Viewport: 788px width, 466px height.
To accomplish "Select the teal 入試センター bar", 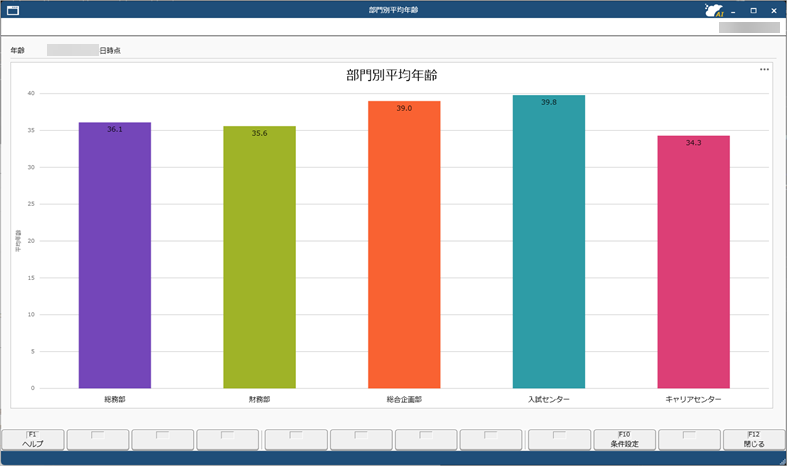I will point(549,241).
